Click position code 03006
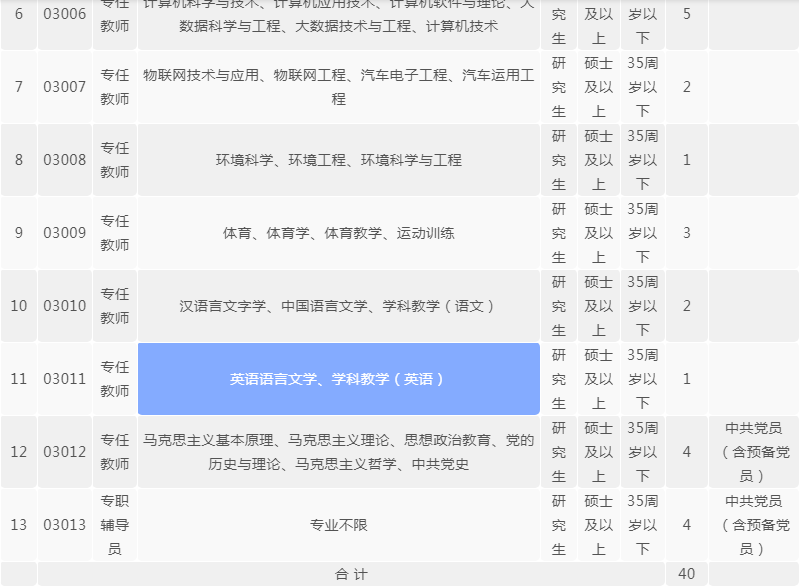The image size is (799, 586). click(65, 14)
